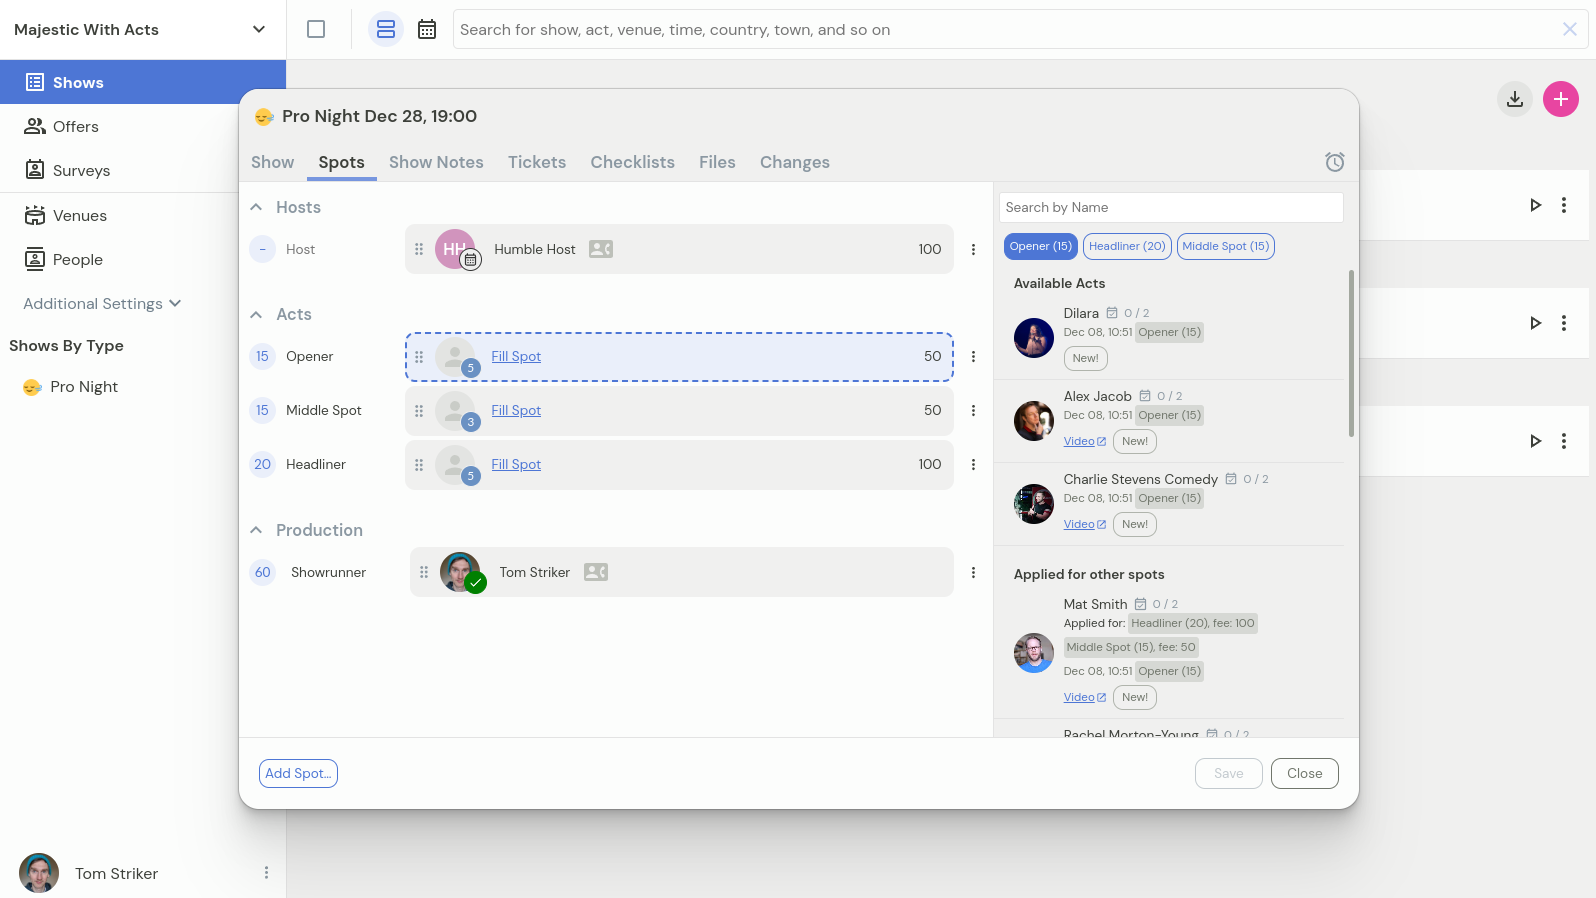Viewport: 1596px width, 898px height.
Task: Clear the search with the X icon
Action: pyautogui.click(x=1570, y=29)
